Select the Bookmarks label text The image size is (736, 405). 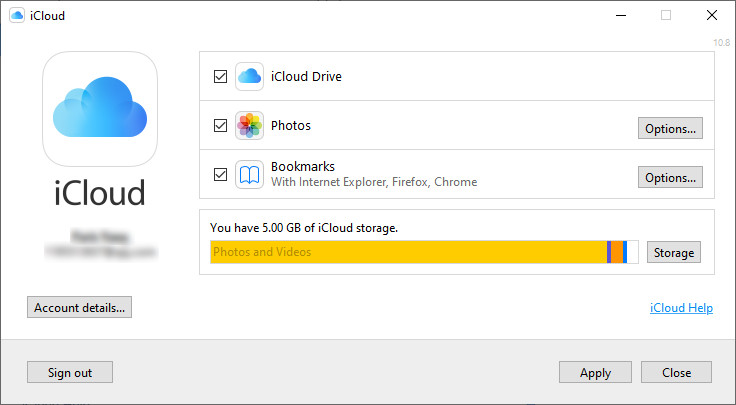point(303,167)
